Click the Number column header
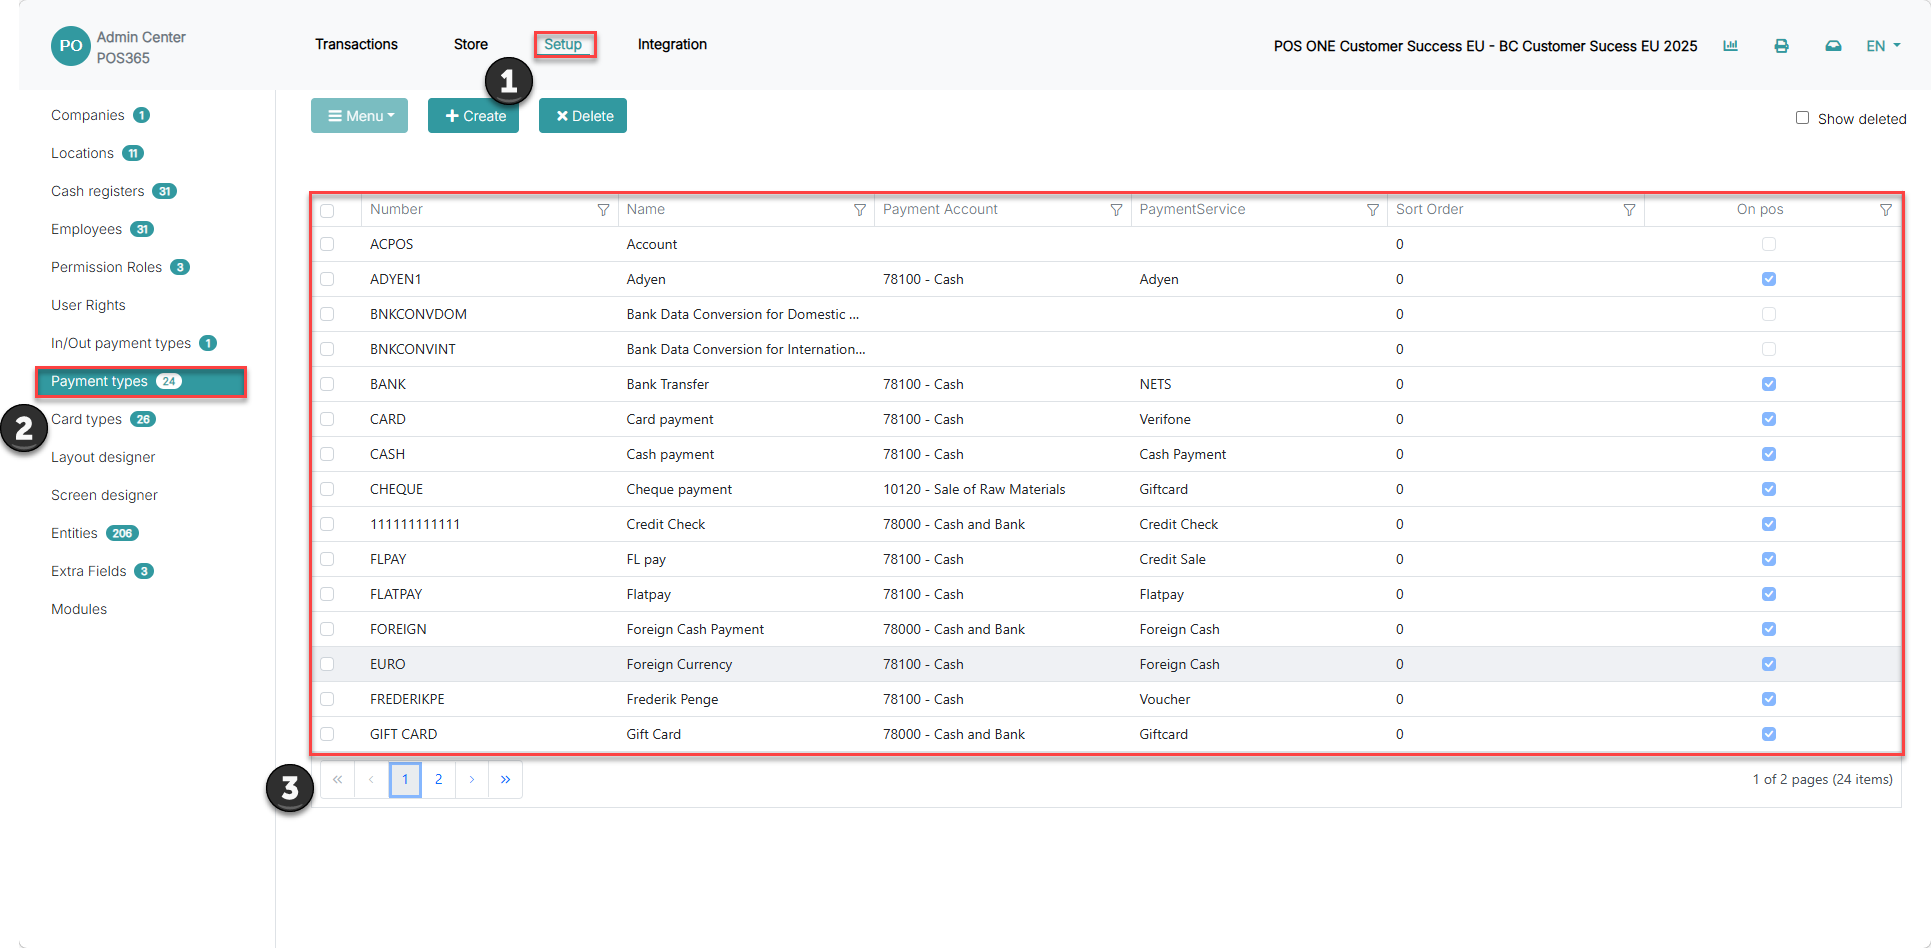This screenshot has height=948, width=1931. click(x=396, y=209)
